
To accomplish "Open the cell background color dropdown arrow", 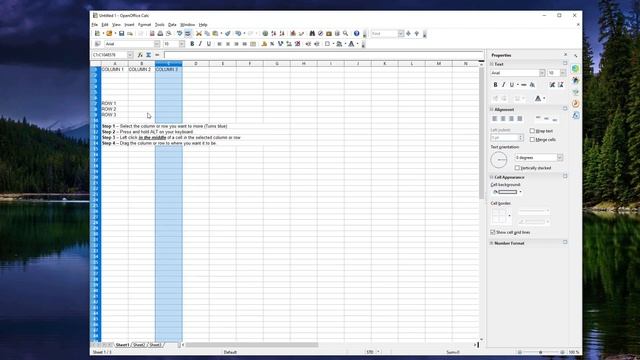I will (x=520, y=192).
